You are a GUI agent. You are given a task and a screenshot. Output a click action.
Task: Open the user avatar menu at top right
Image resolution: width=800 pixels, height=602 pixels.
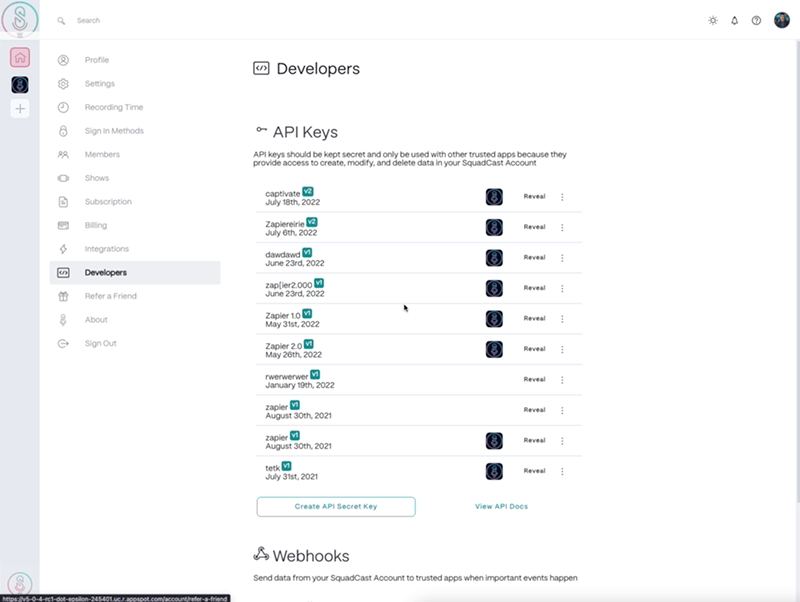[x=782, y=20]
